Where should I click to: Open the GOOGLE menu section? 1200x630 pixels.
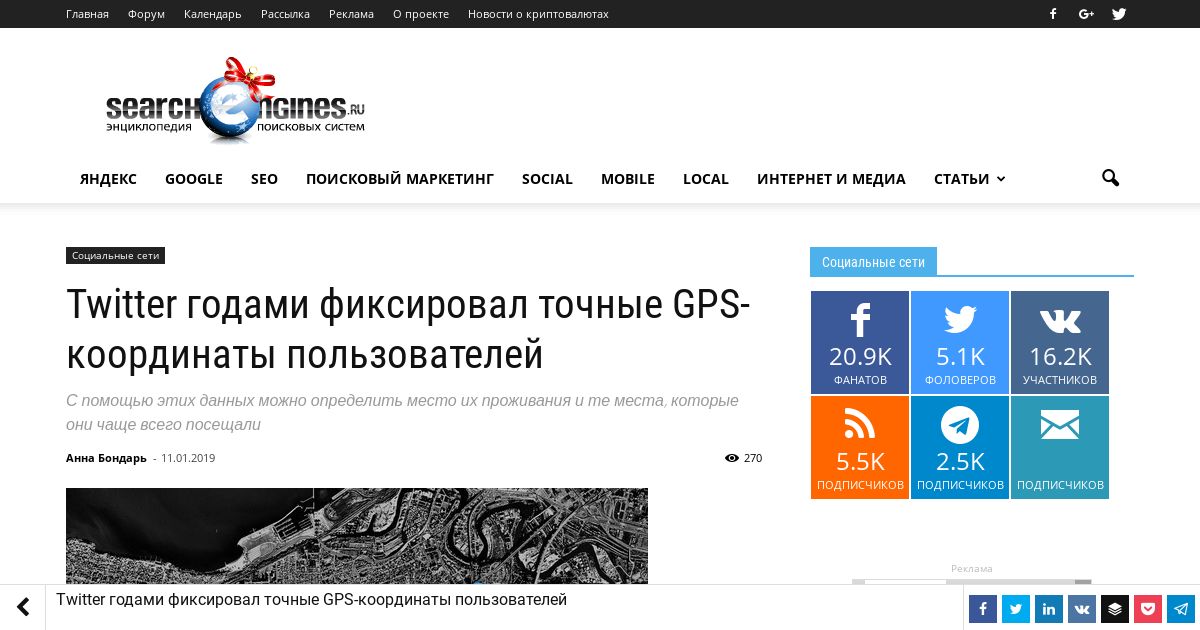pos(194,179)
